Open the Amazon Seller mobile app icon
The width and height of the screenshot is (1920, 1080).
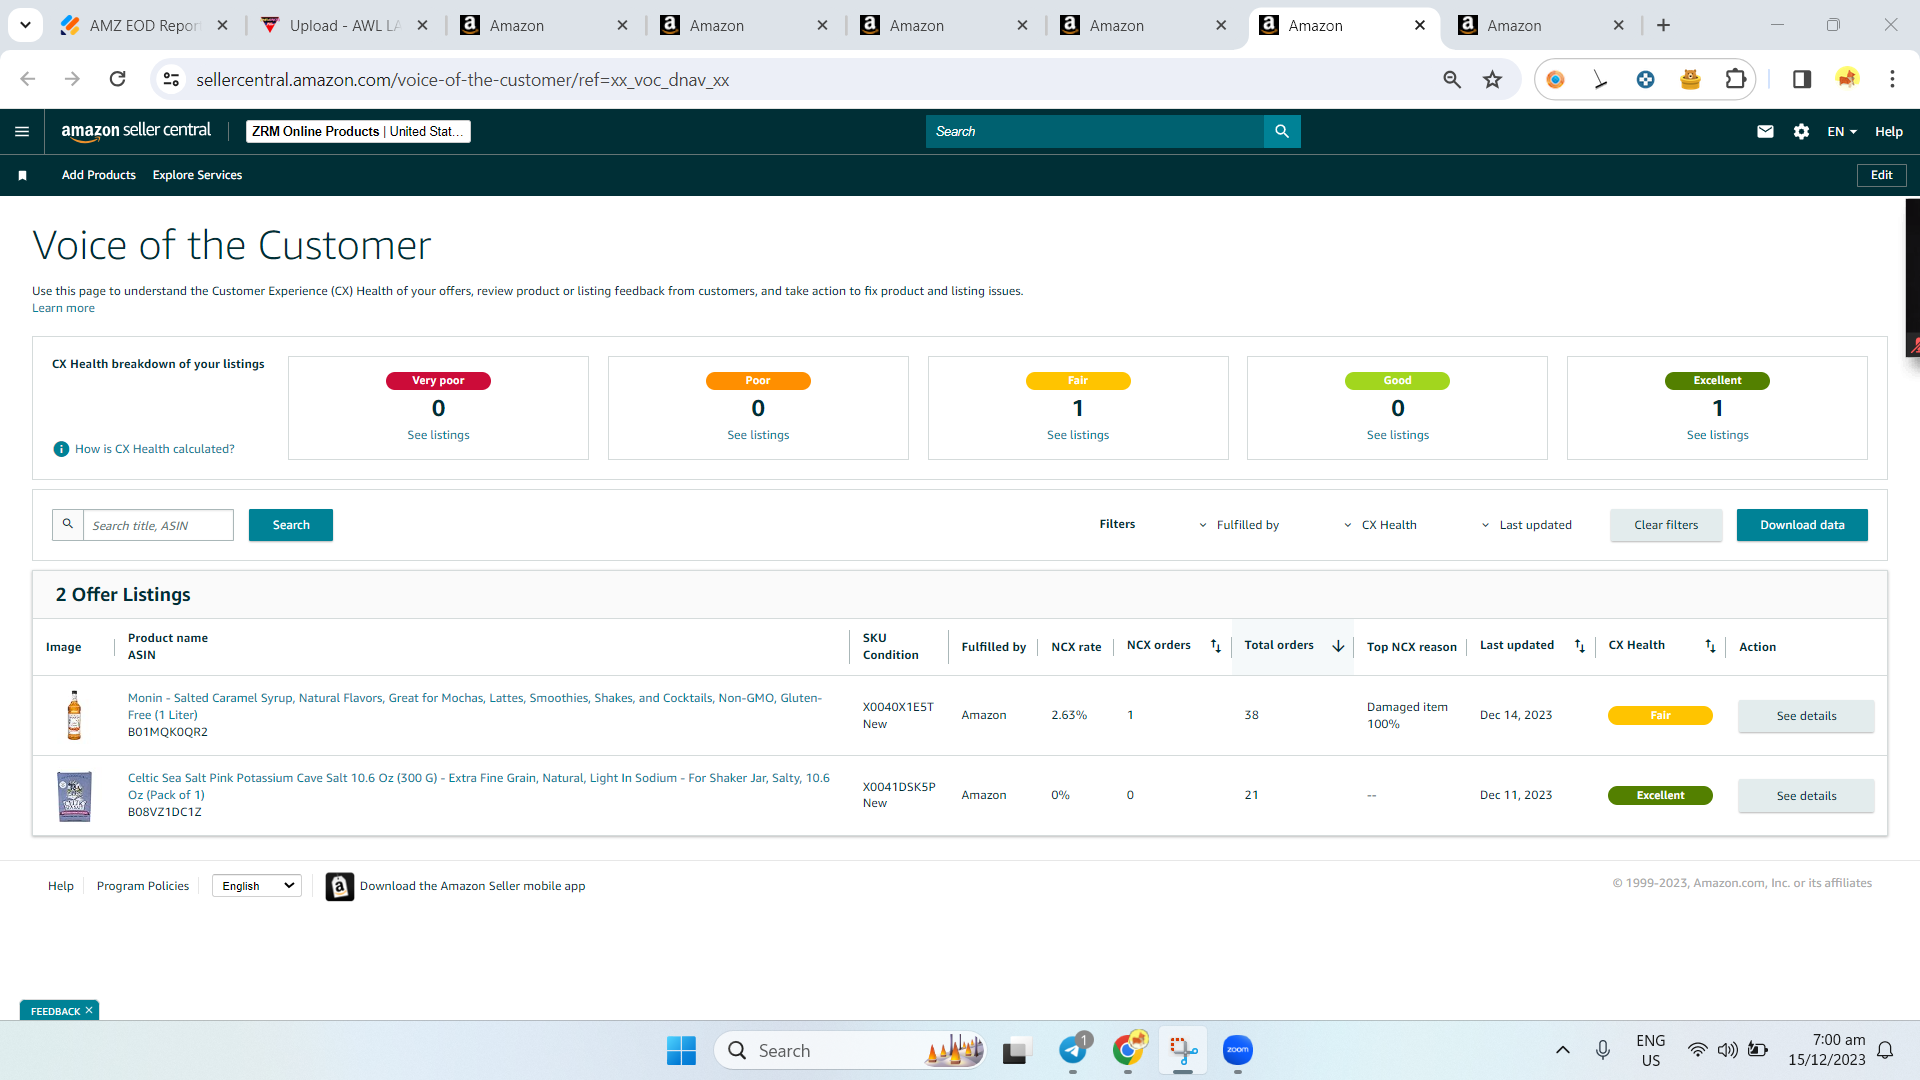(340, 886)
